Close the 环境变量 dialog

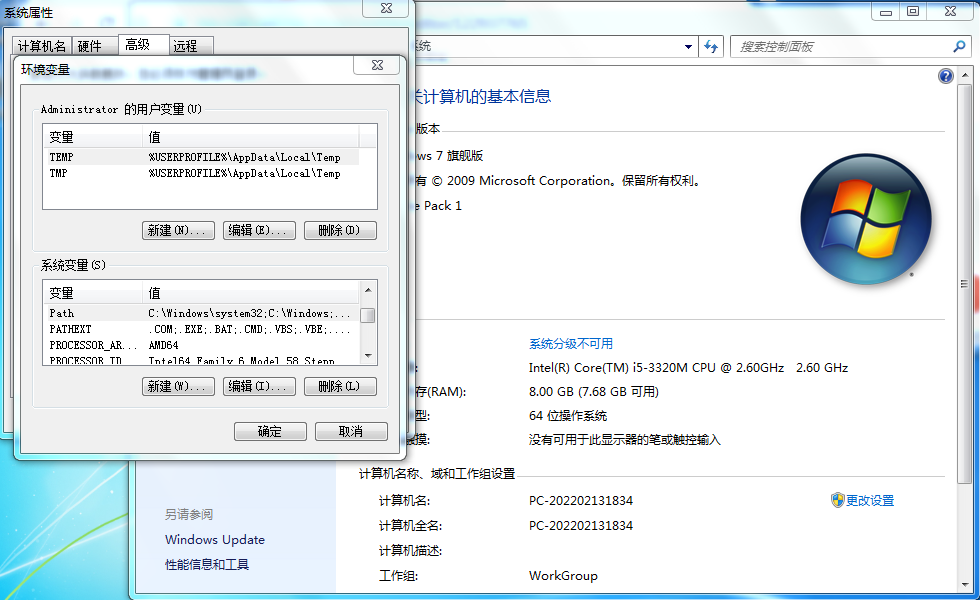(x=377, y=65)
